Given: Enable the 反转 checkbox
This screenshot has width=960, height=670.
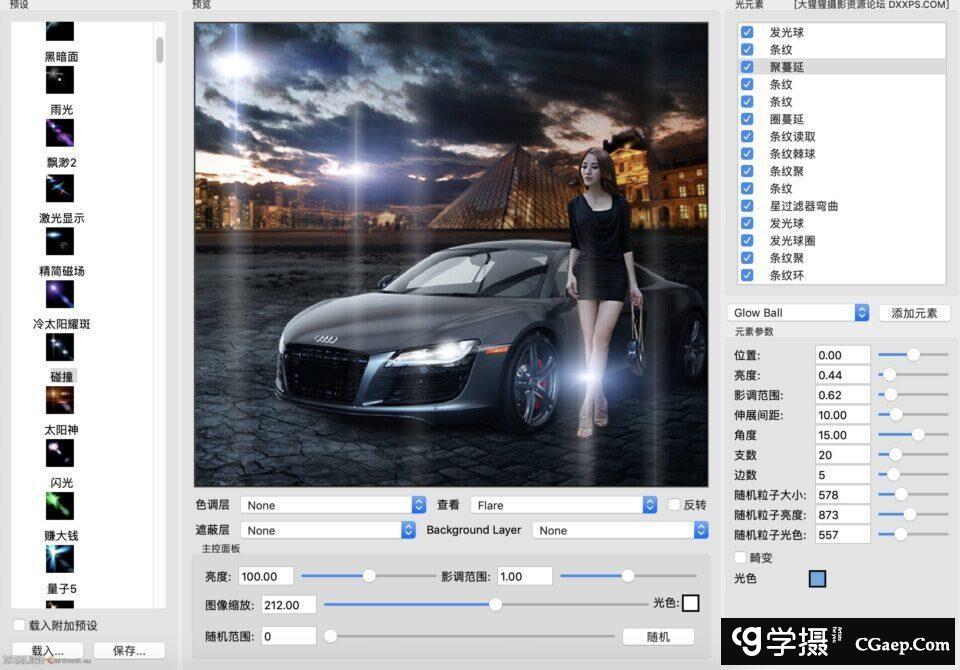Looking at the screenshot, I should coord(674,505).
